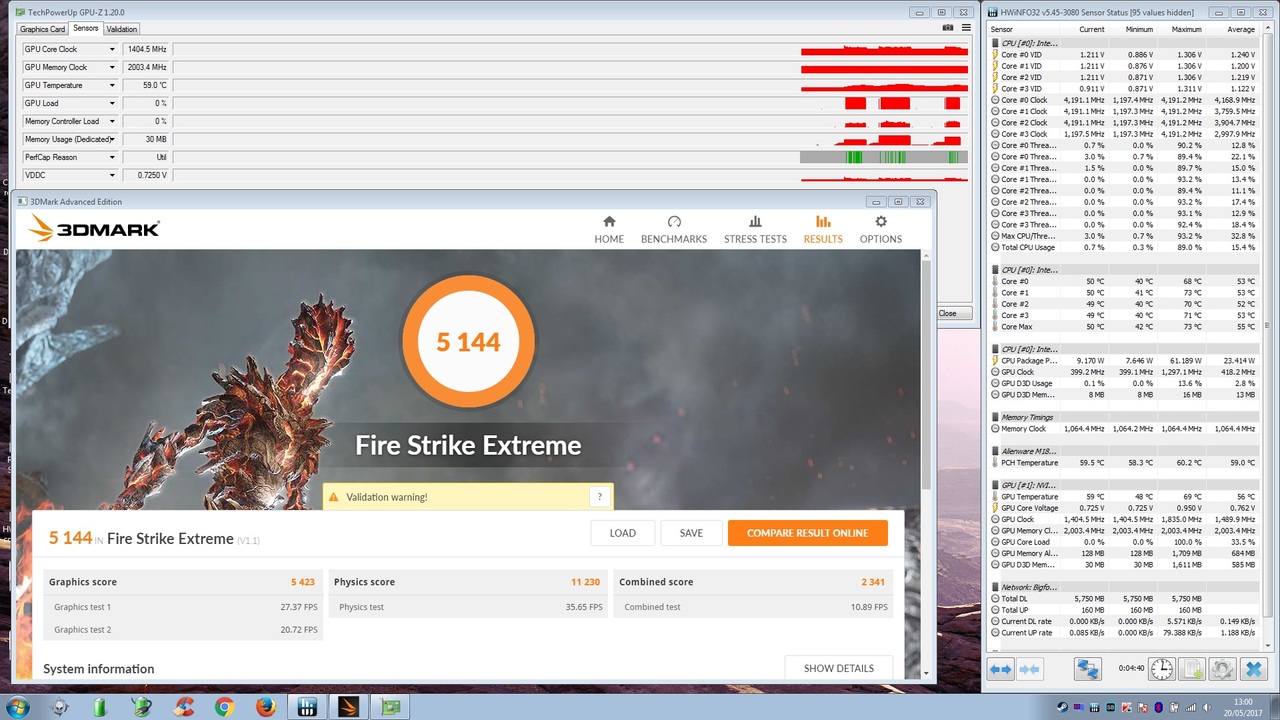
Task: Switch to GPU-Z Validation tab
Action: 122,29
